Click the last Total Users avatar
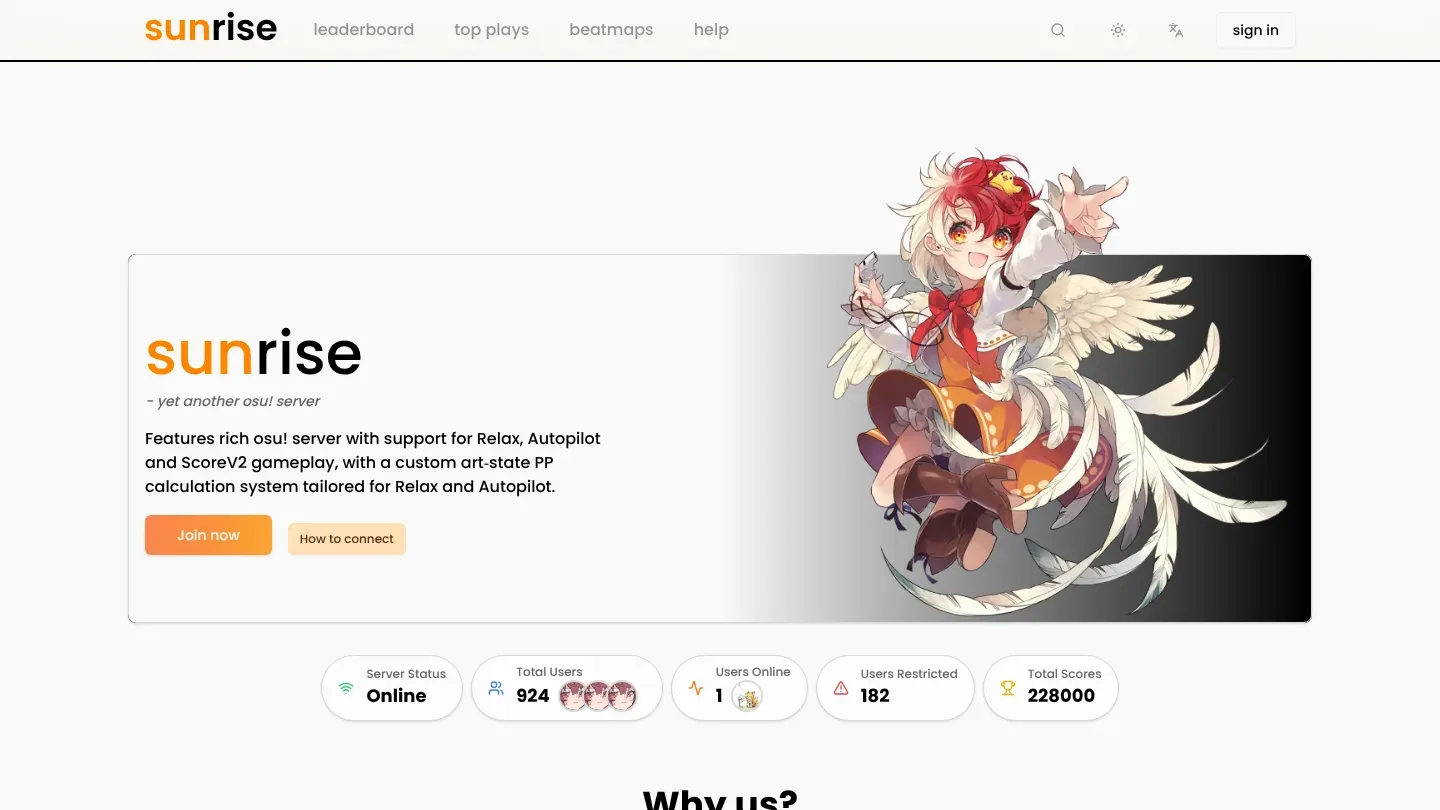Viewport: 1440px width, 810px height. (622, 696)
